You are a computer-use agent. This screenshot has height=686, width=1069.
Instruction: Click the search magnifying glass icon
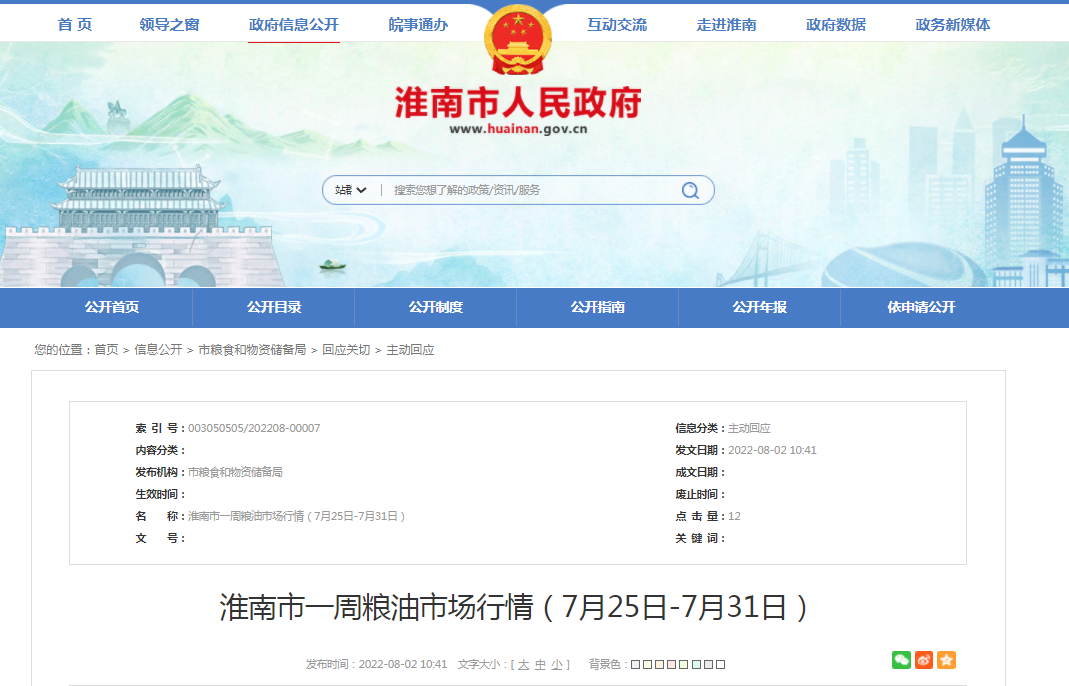(x=690, y=190)
